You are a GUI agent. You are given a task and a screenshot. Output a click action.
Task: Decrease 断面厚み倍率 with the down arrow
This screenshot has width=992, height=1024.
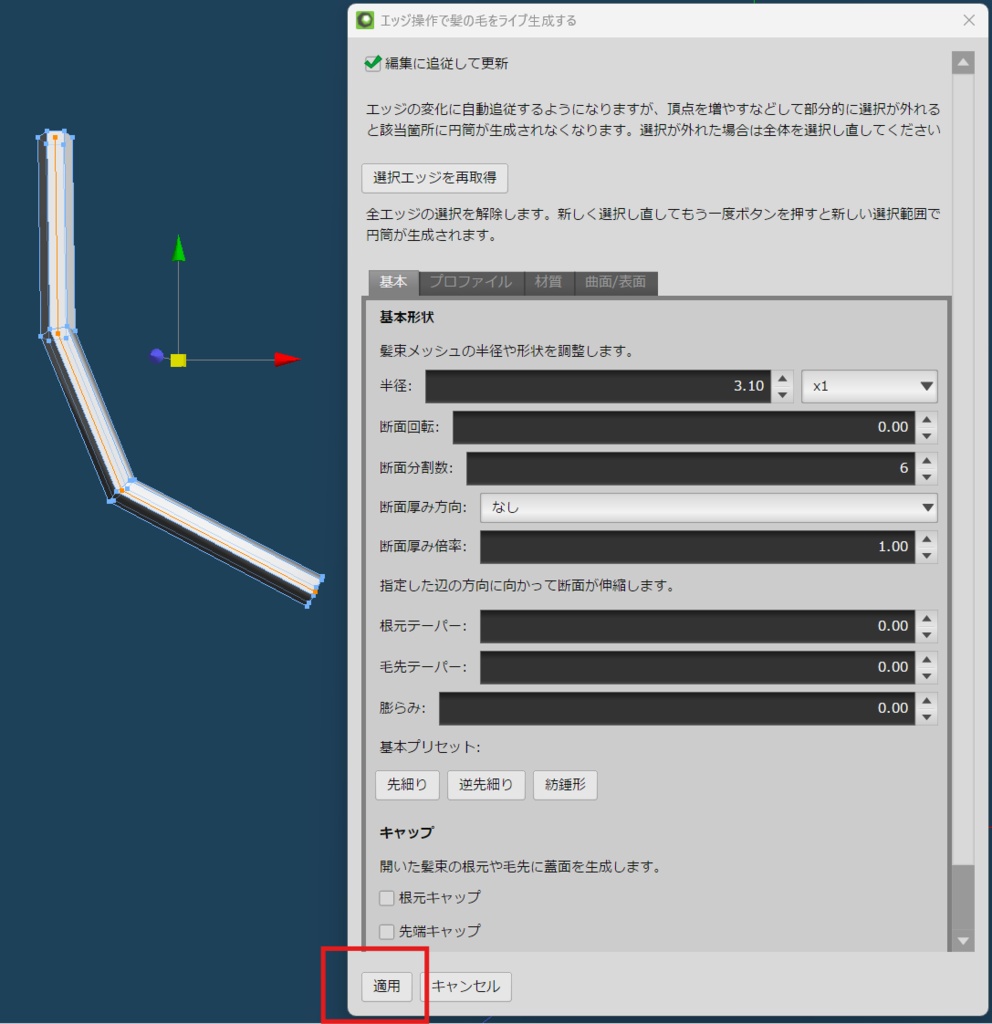[927, 555]
